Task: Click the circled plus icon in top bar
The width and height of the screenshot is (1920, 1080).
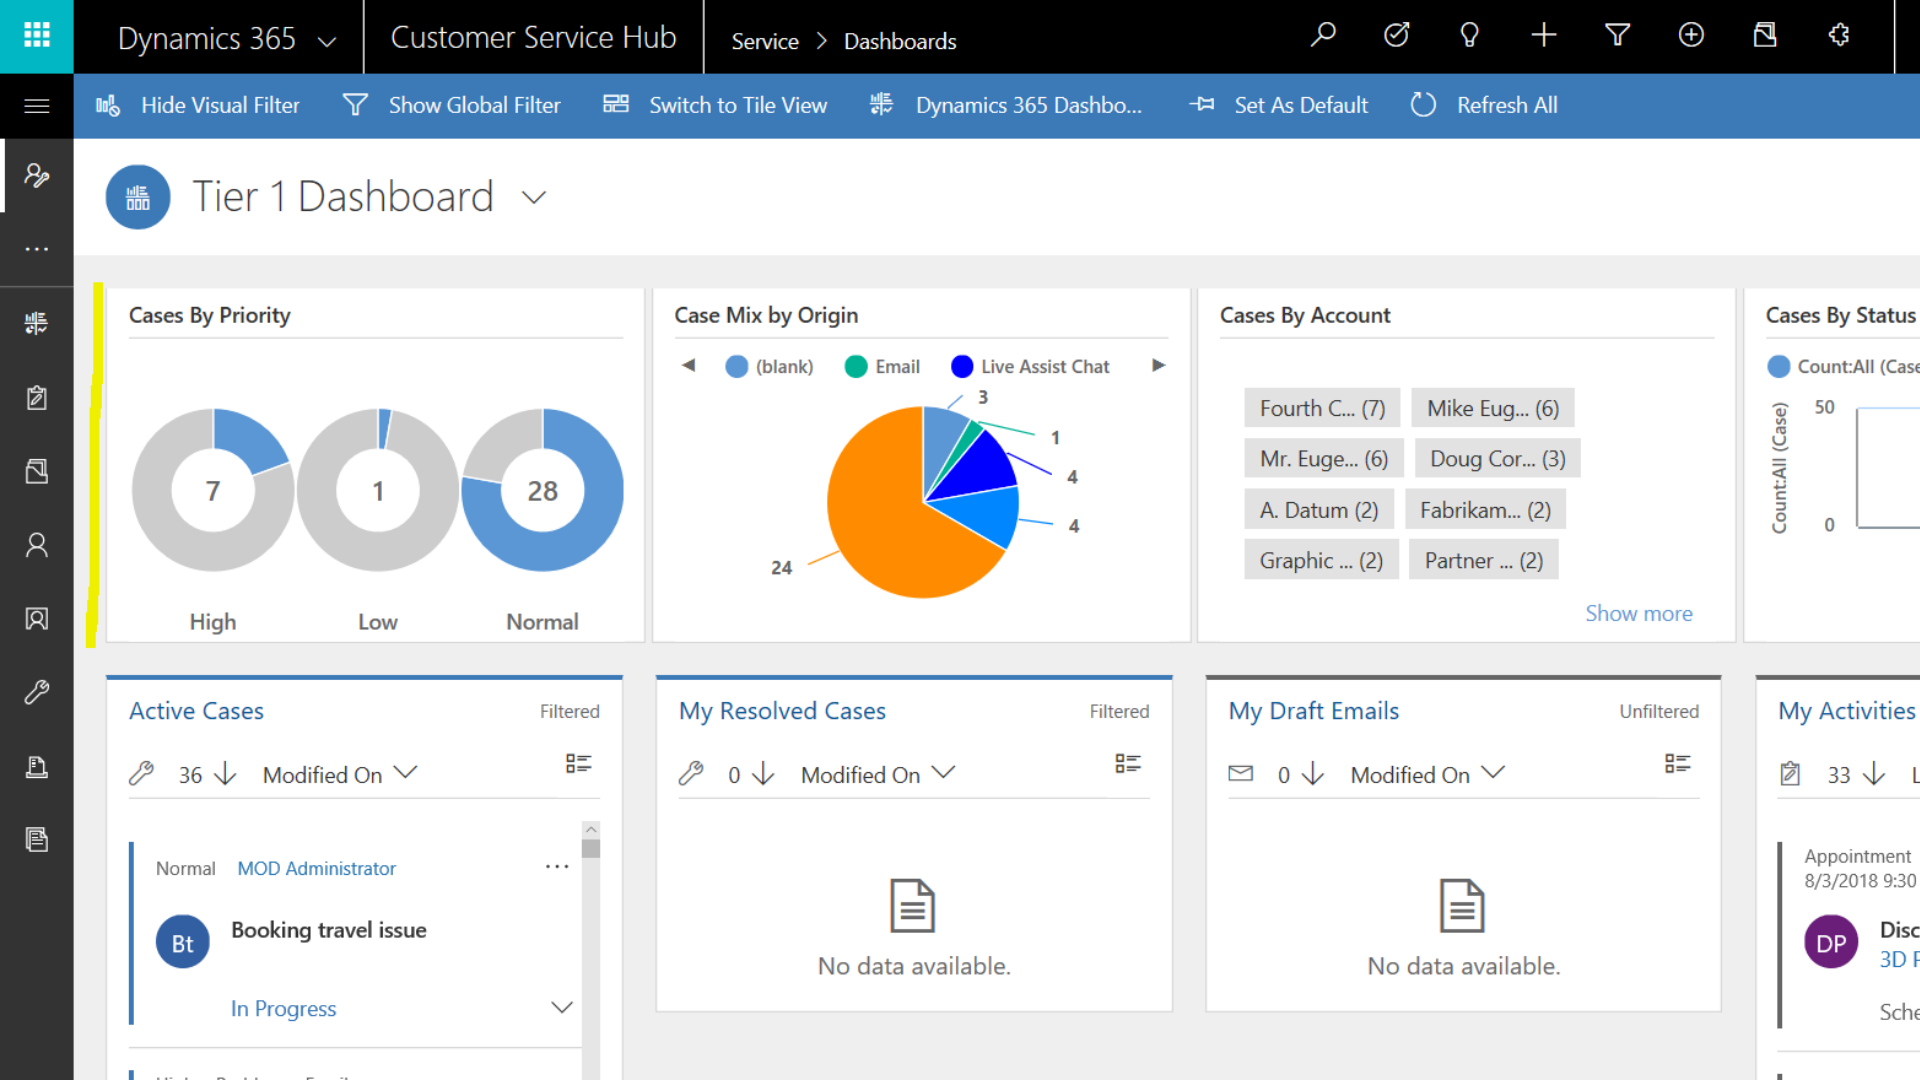Action: [x=1691, y=36]
